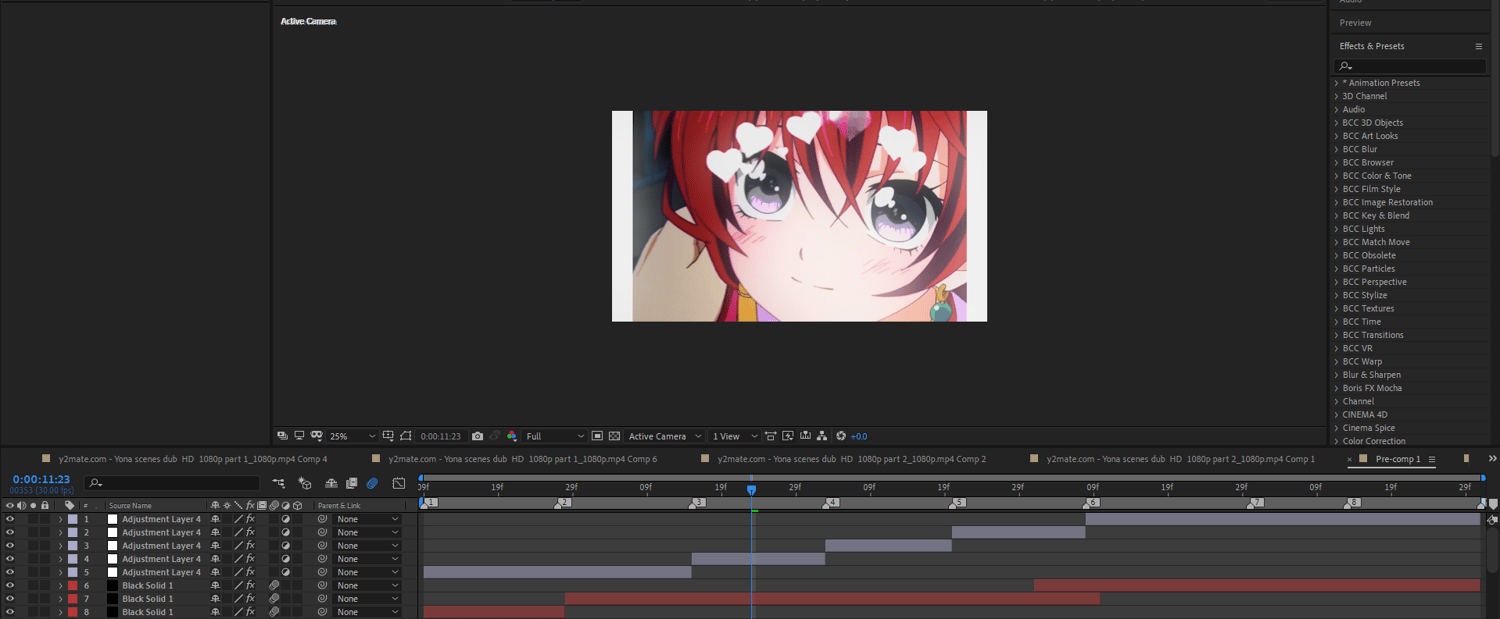The image size is (1500, 619).
Task: Expand layer 6 Black Solid 1 properties
Action: point(60,585)
